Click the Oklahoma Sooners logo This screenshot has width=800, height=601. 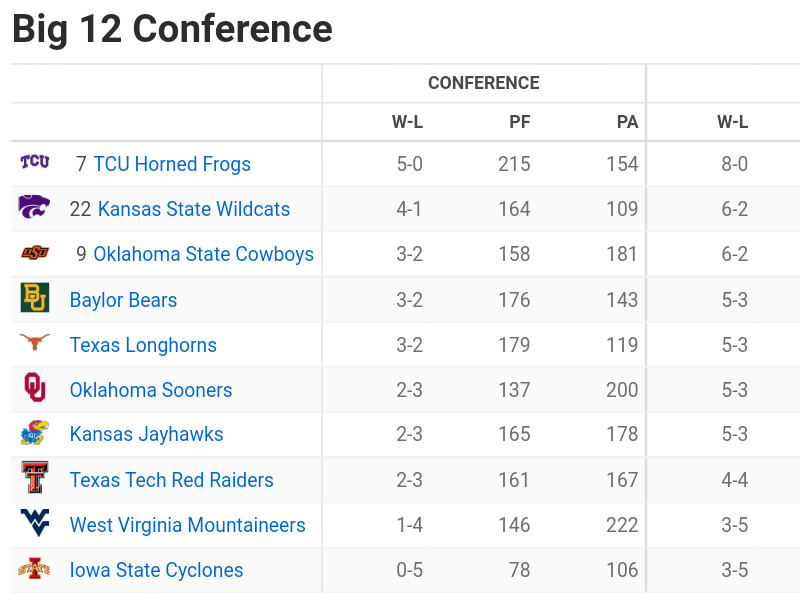pos(35,388)
